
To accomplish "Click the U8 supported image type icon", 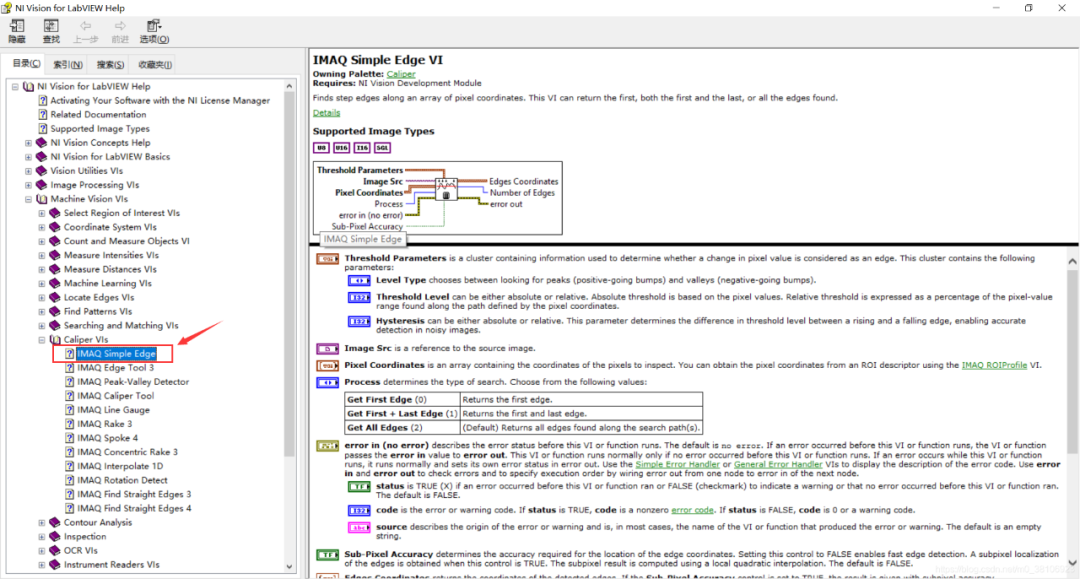I will click(320, 146).
